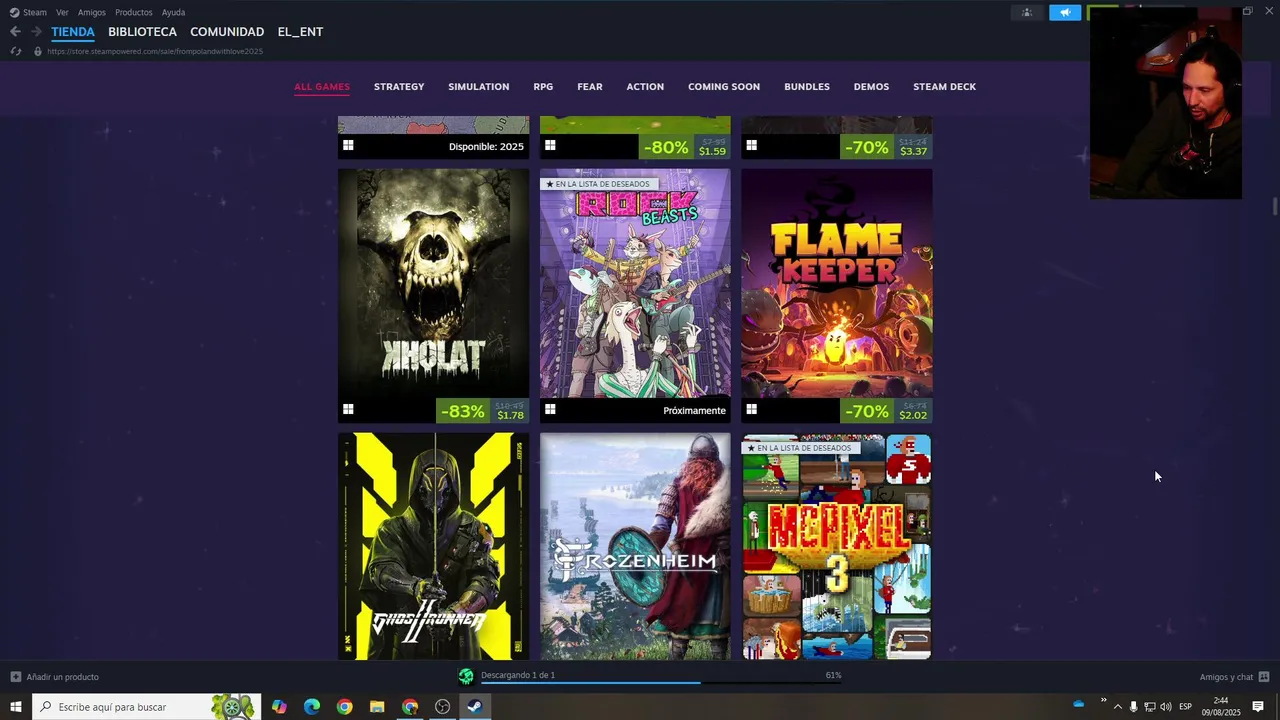Open the Frozenheim game capsule
The image size is (1280, 720).
[635, 546]
